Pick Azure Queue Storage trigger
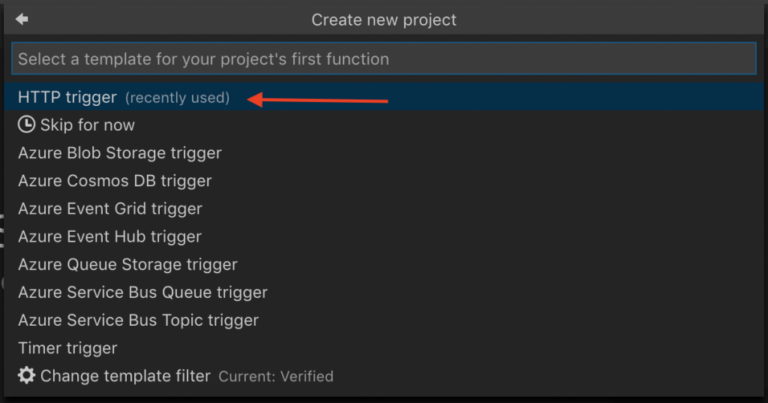 [x=127, y=265]
